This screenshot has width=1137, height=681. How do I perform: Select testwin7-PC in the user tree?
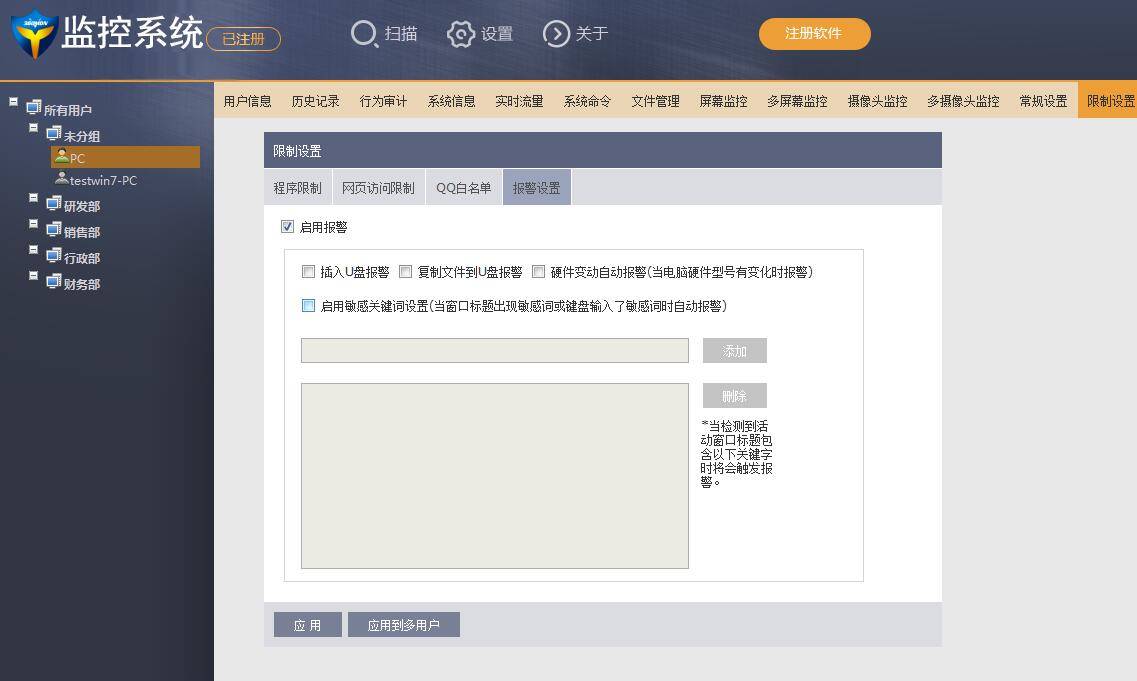[103, 181]
